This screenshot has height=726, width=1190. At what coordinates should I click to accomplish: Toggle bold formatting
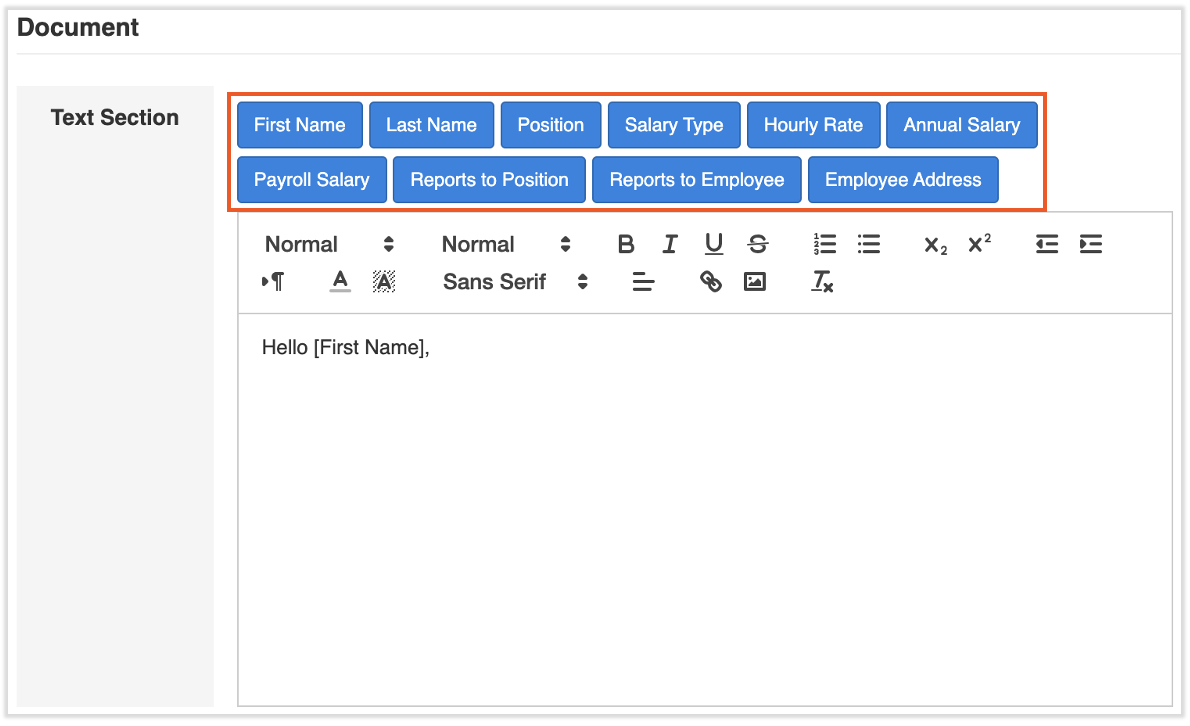pos(626,244)
